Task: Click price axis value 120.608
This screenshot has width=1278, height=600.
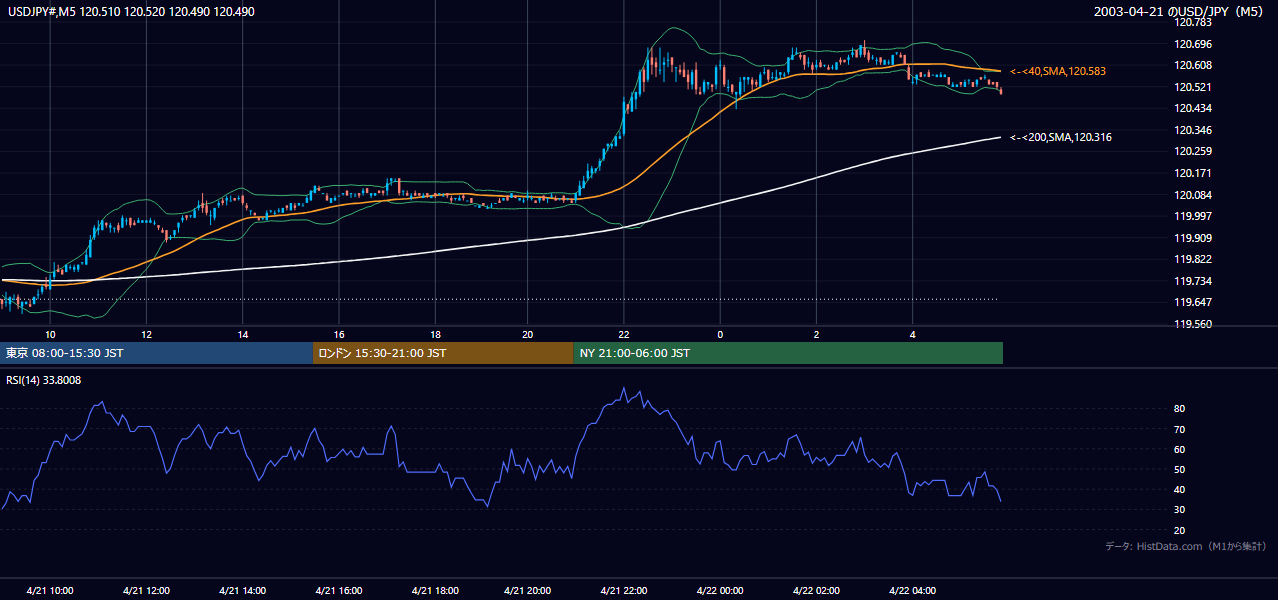Action: tap(1194, 65)
